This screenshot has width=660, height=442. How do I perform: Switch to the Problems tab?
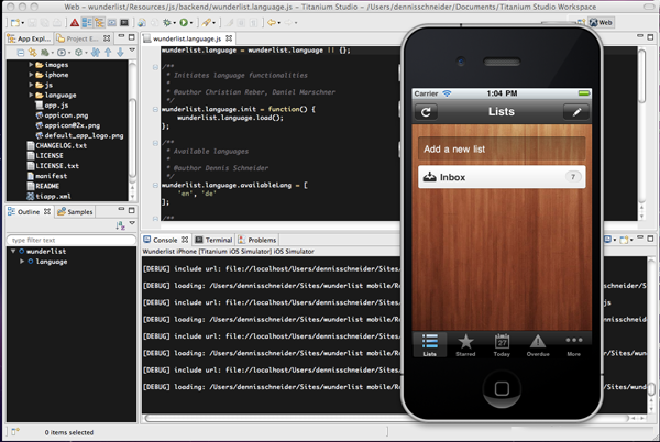tap(258, 240)
